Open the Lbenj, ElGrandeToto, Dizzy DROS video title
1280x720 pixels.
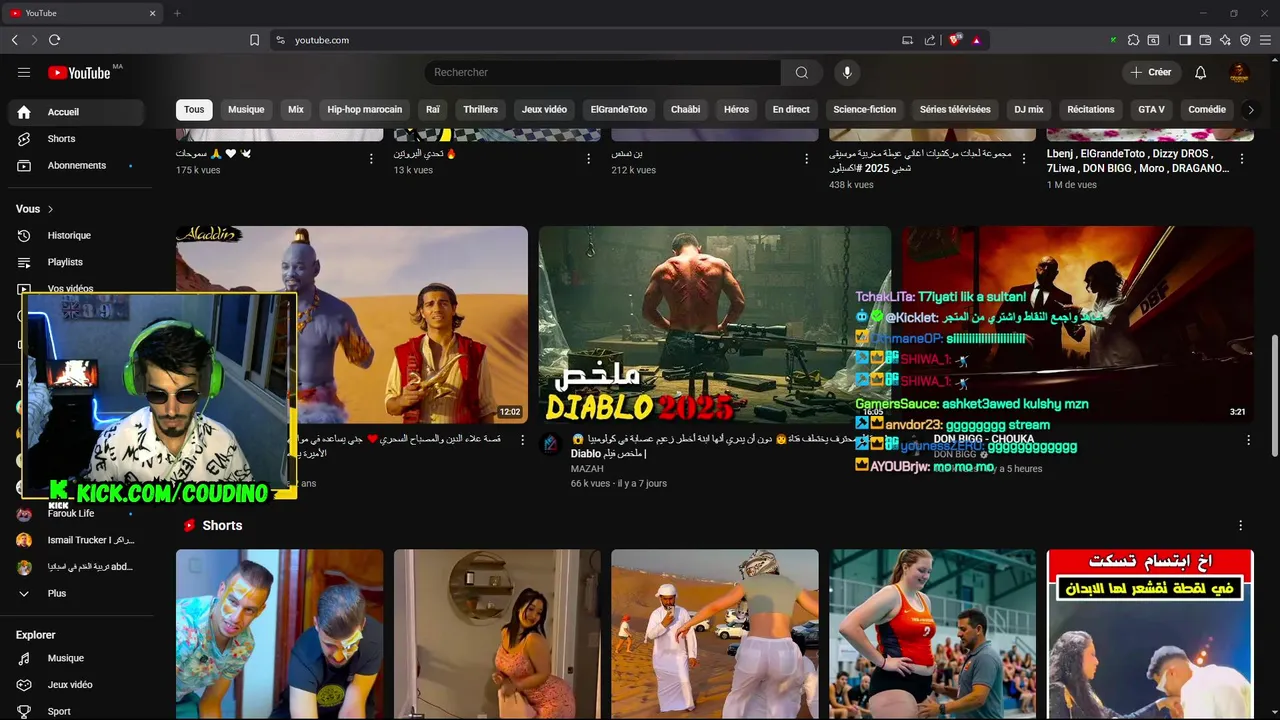tap(1138, 161)
